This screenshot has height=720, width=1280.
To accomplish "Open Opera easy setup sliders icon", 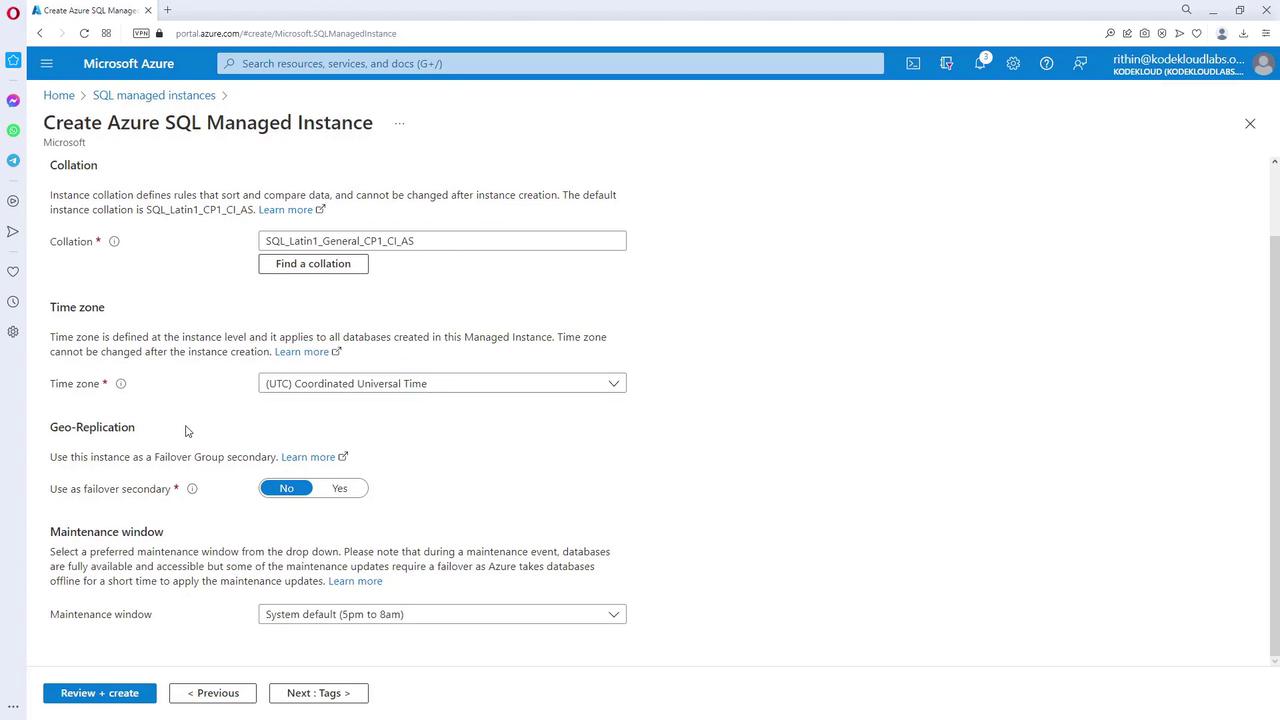I will tap(1266, 33).
